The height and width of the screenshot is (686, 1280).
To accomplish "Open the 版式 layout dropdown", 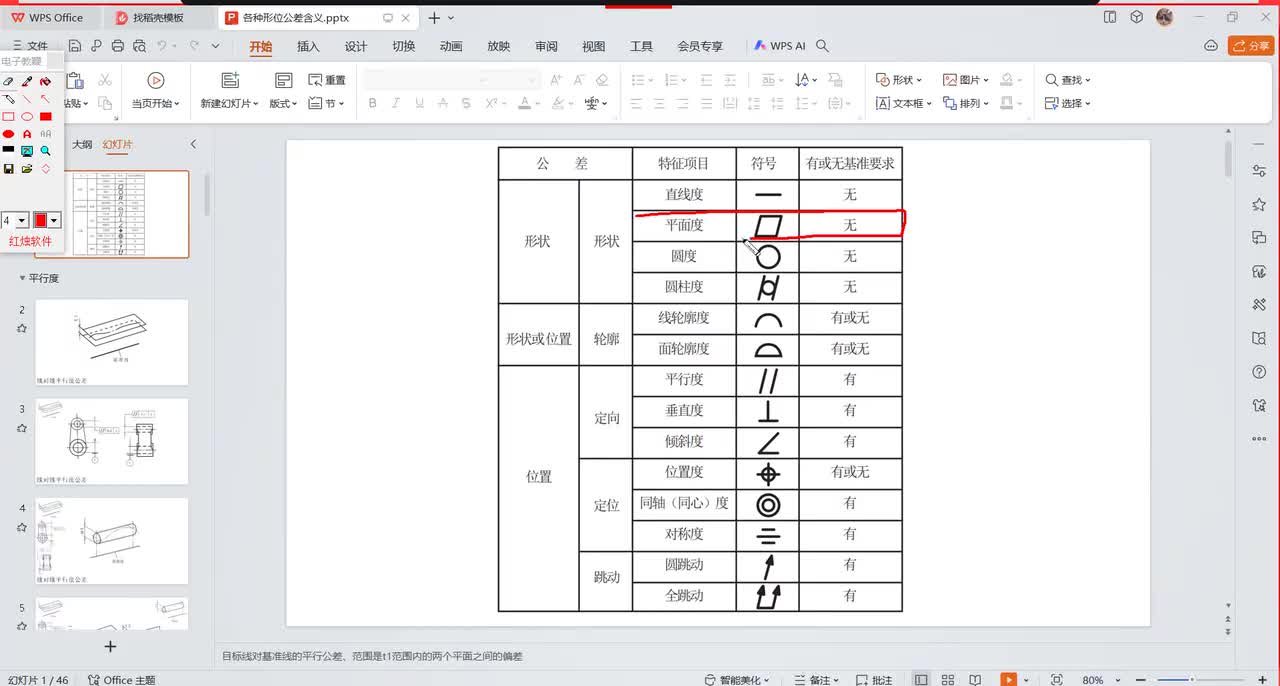I will click(x=283, y=103).
